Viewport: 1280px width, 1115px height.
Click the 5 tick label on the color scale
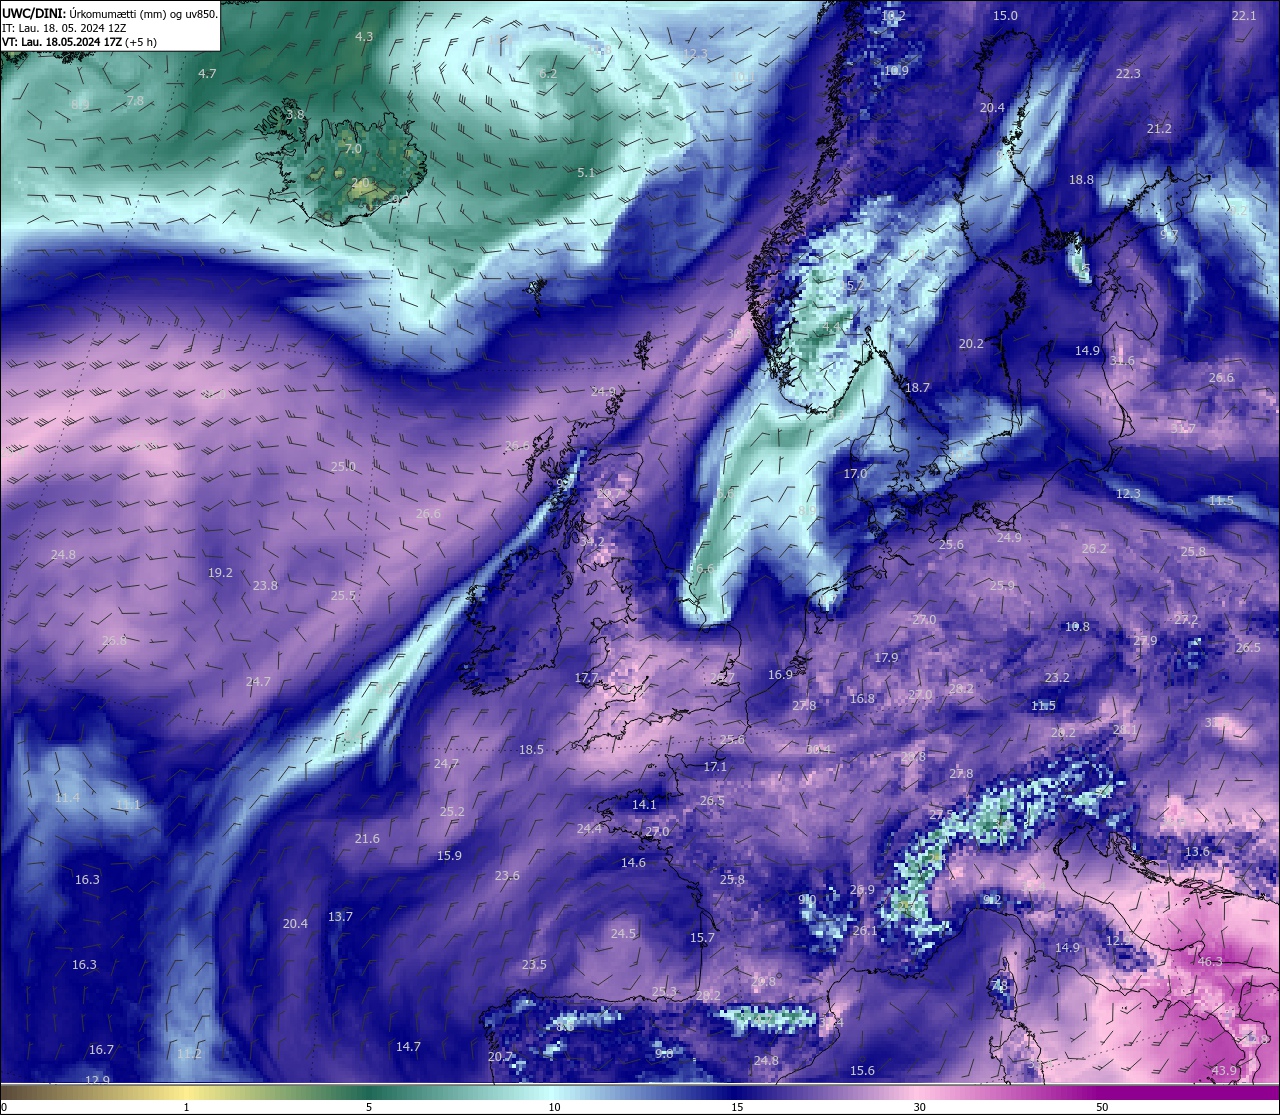pos(369,1107)
